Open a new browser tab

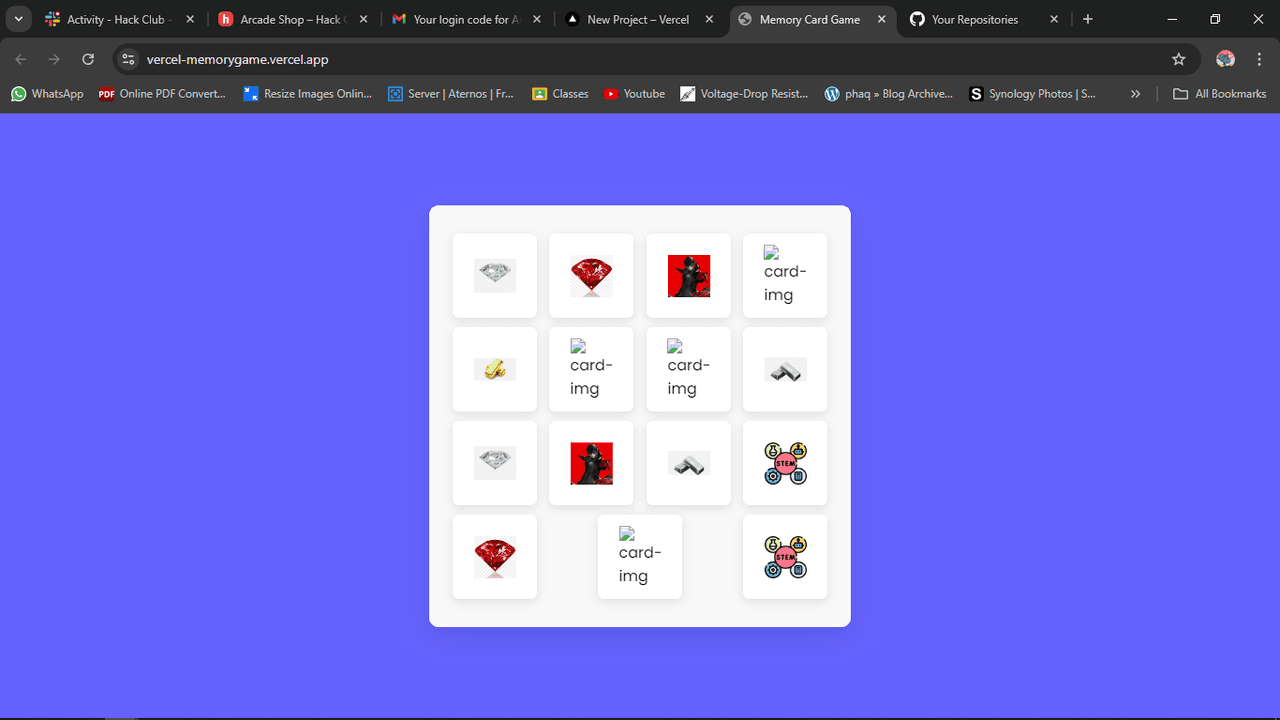[x=1088, y=19]
